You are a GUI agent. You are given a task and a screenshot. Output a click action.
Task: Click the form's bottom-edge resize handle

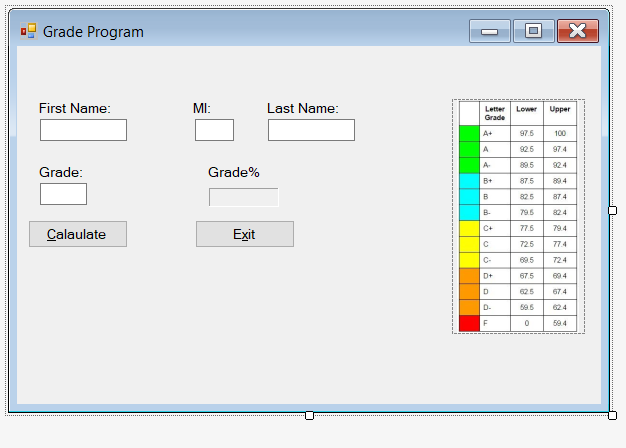point(309,416)
